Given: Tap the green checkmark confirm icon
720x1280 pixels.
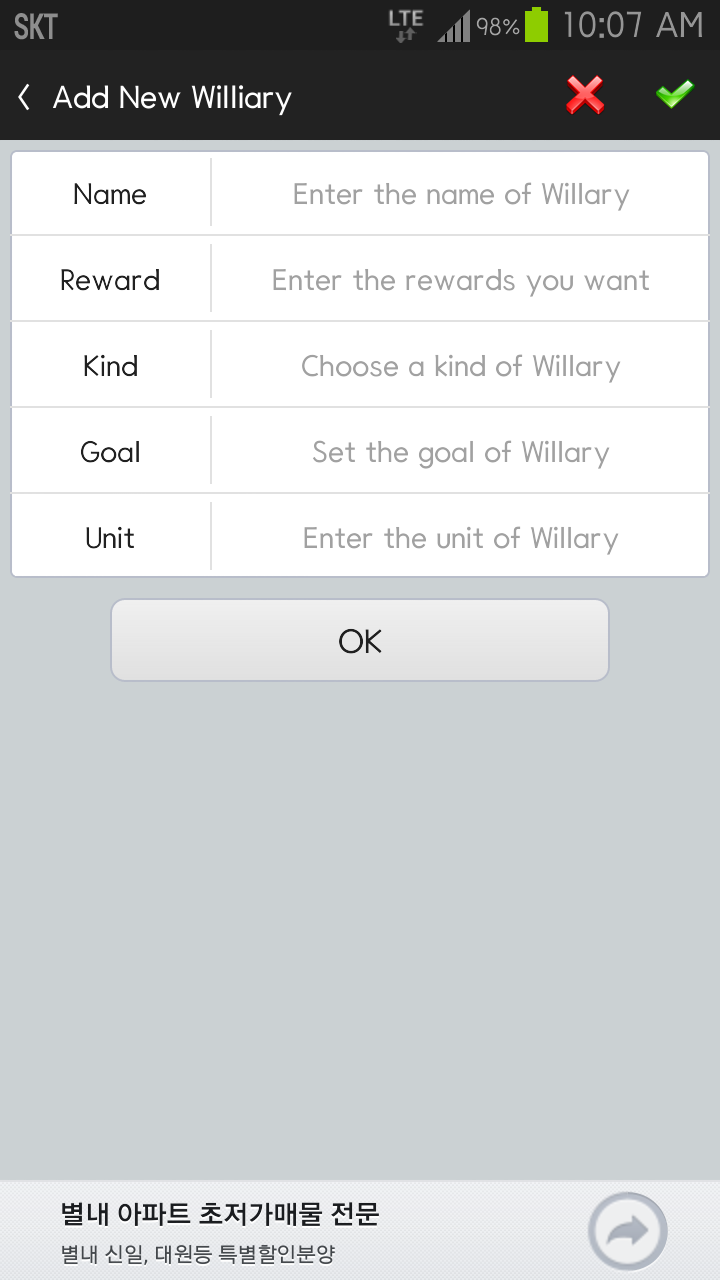Looking at the screenshot, I should coord(675,95).
